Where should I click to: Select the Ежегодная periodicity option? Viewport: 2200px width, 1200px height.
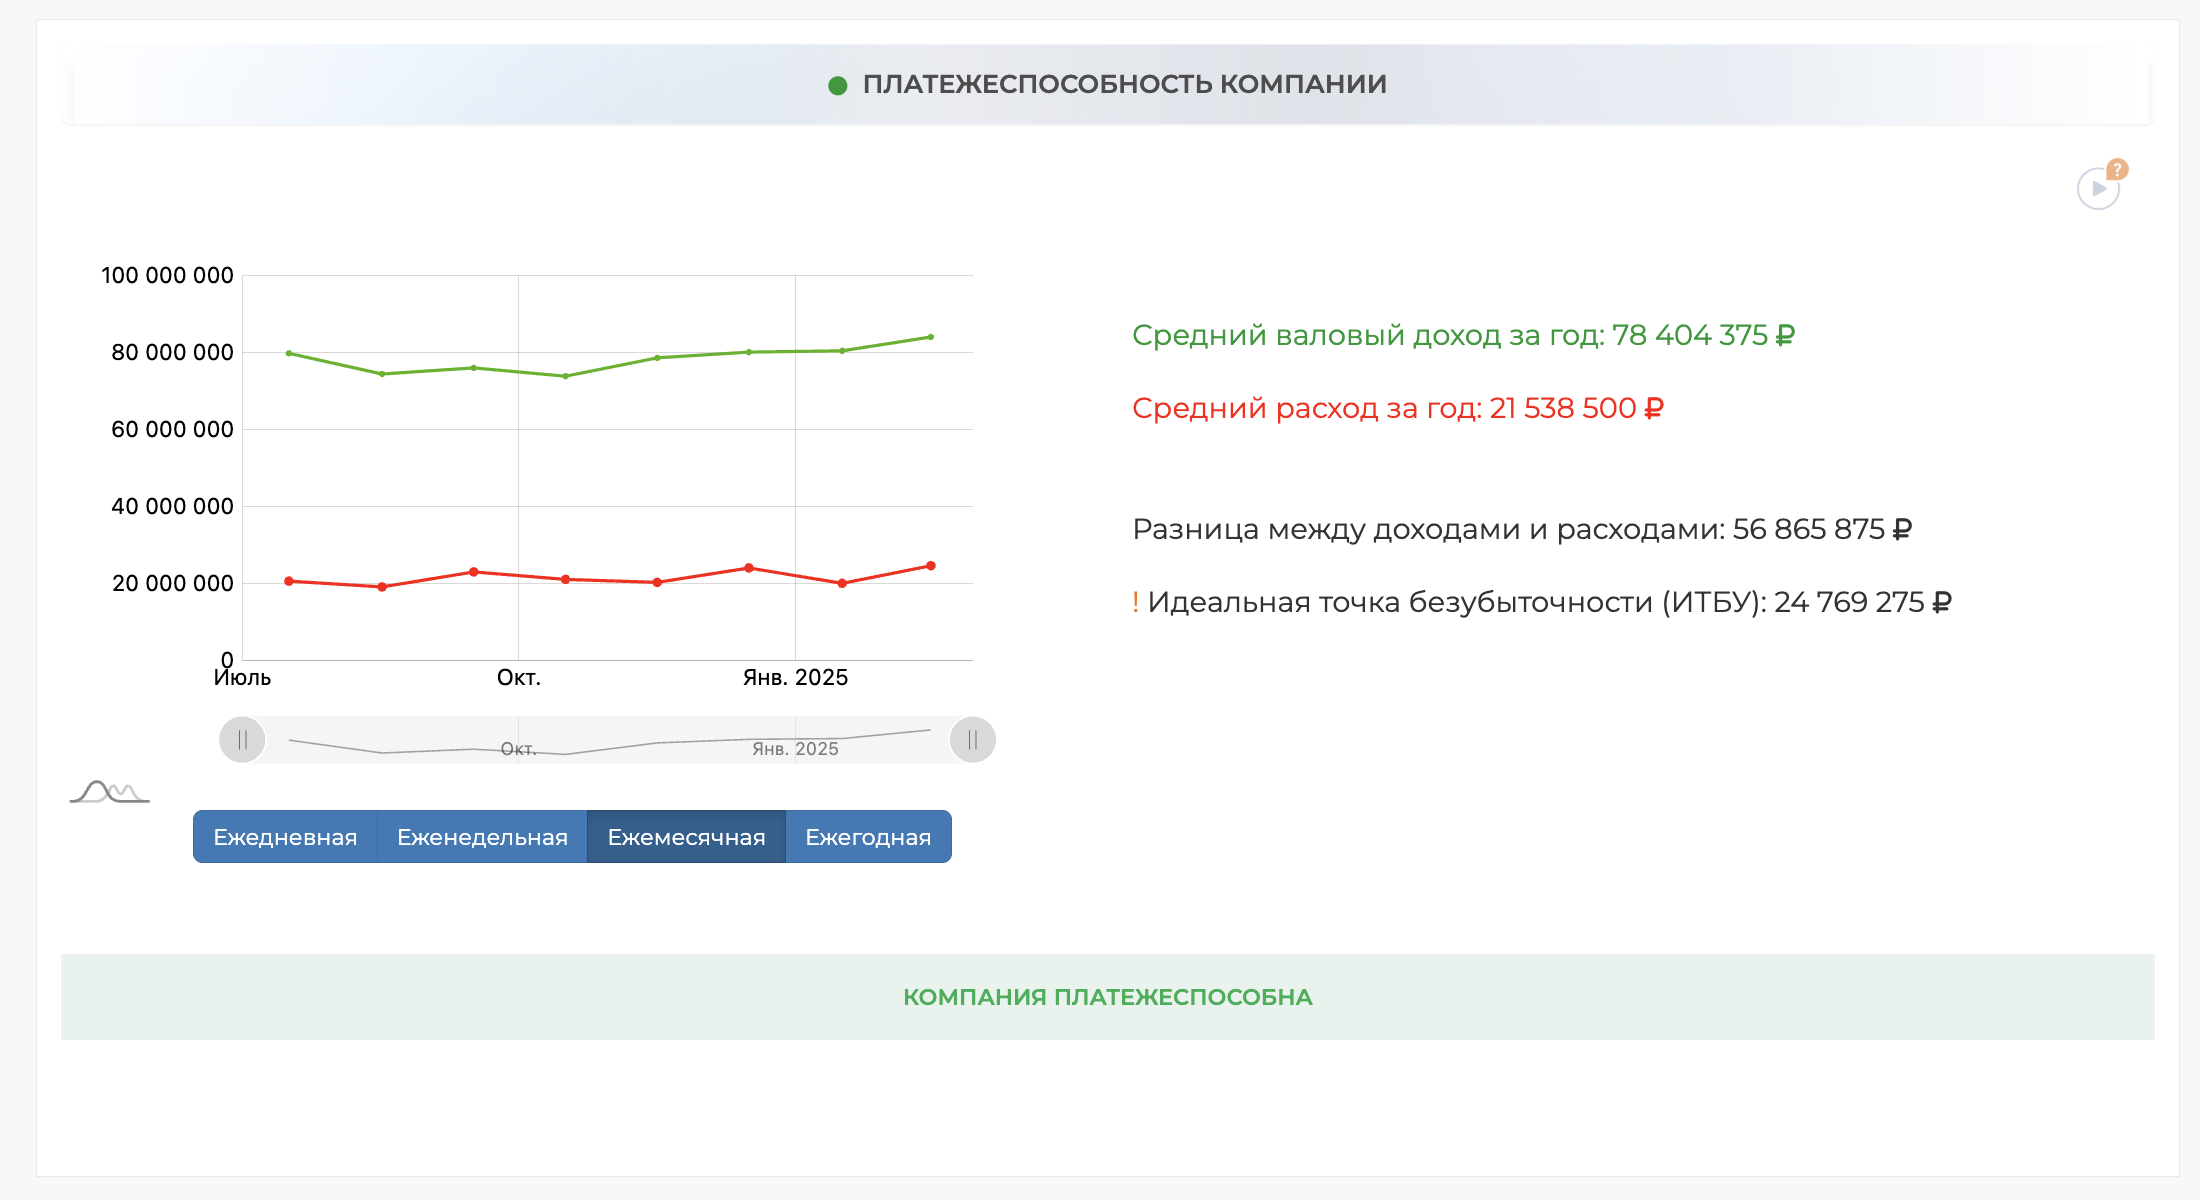tap(867, 836)
